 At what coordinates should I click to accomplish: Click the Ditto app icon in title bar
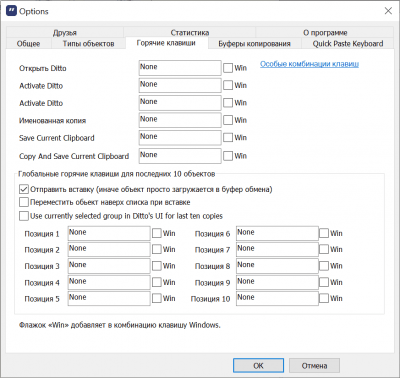(x=11, y=11)
